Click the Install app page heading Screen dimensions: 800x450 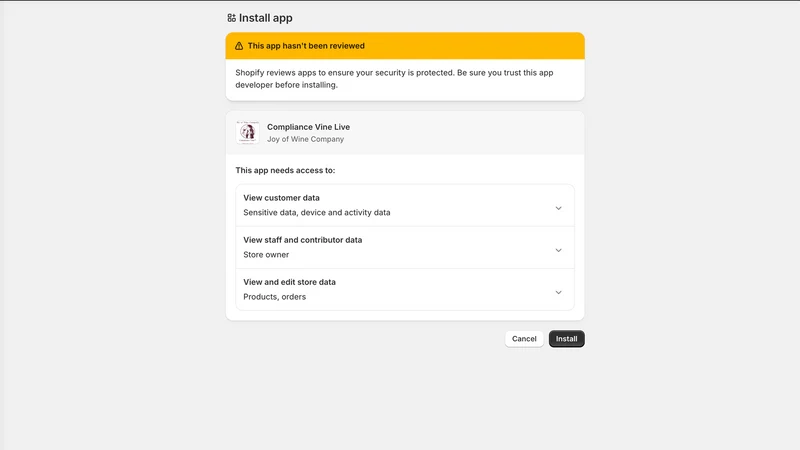tap(265, 18)
